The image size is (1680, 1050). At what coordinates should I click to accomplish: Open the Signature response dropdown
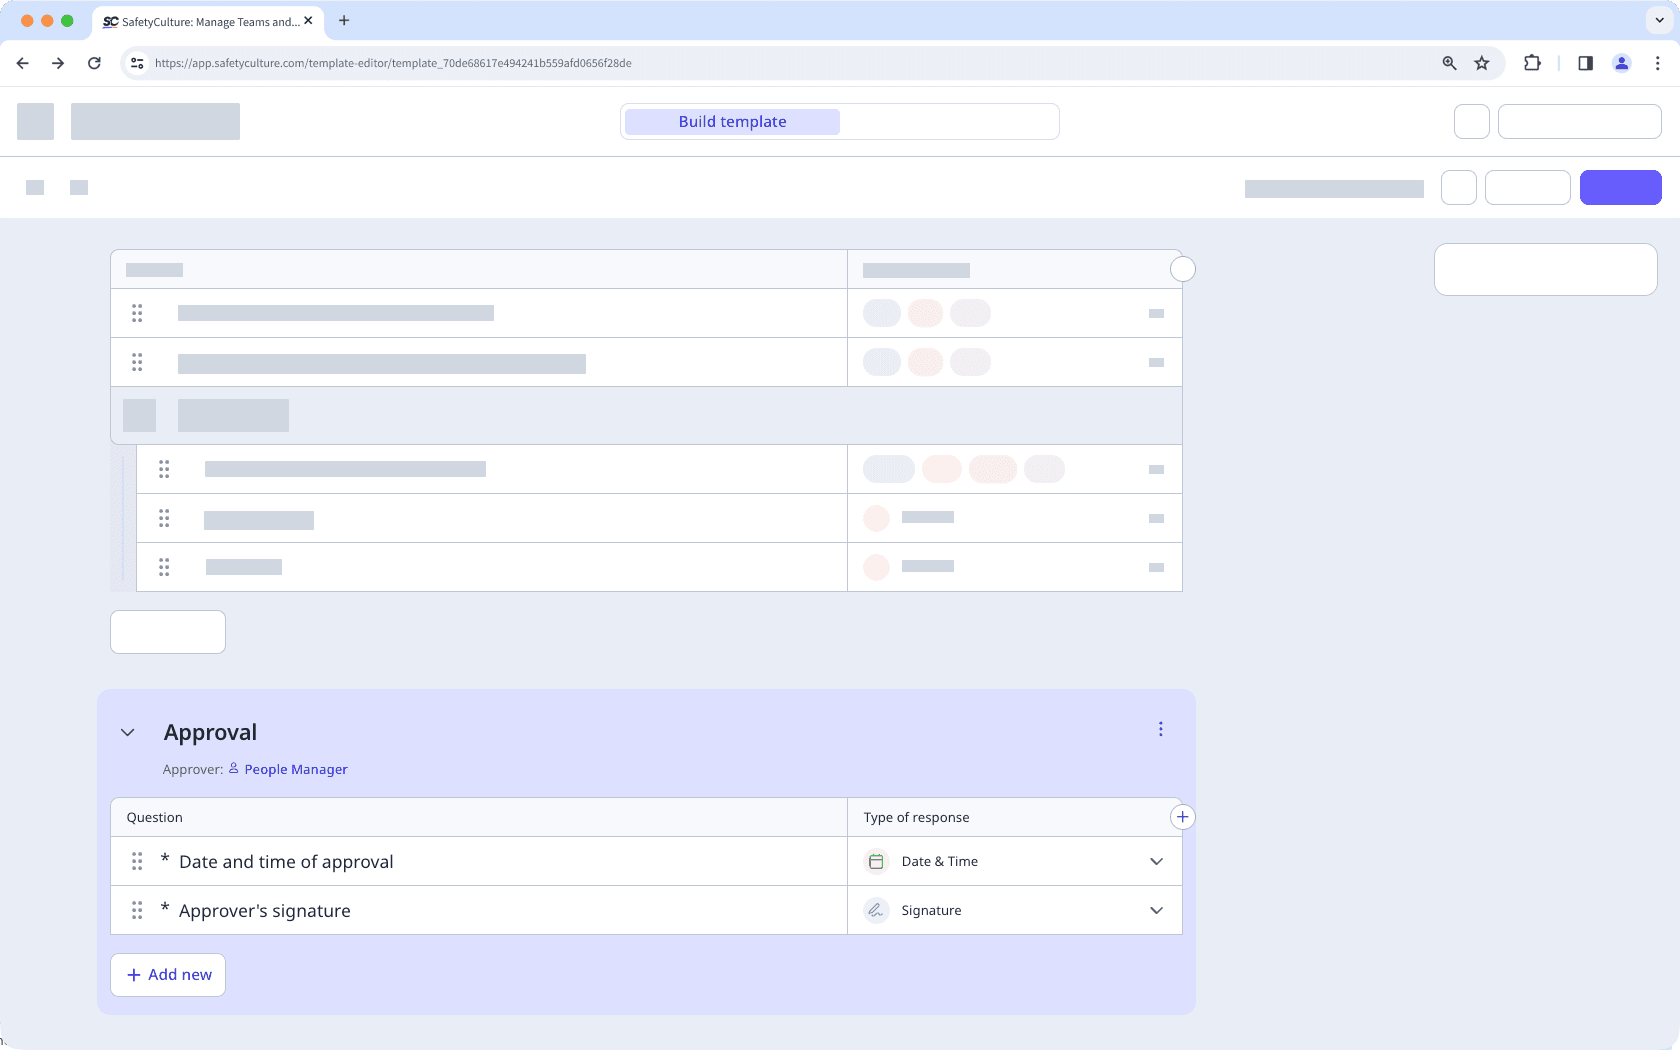1156,910
